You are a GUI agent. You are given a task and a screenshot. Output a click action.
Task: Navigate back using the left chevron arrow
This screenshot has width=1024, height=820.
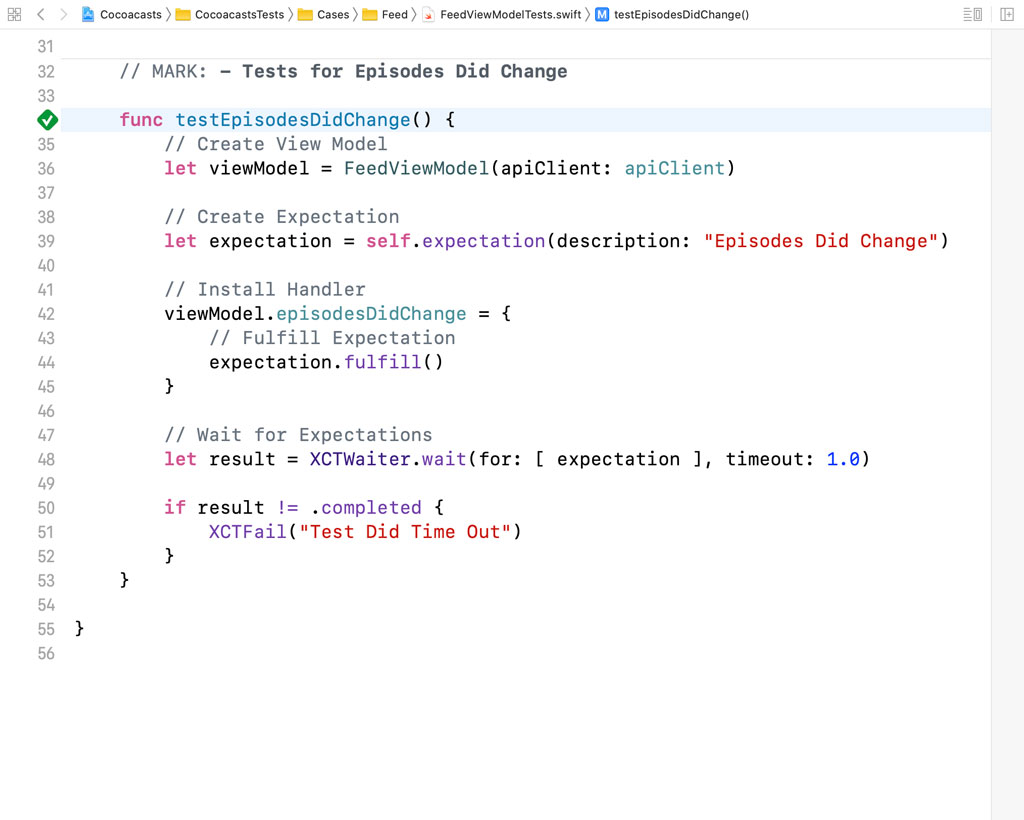39,14
